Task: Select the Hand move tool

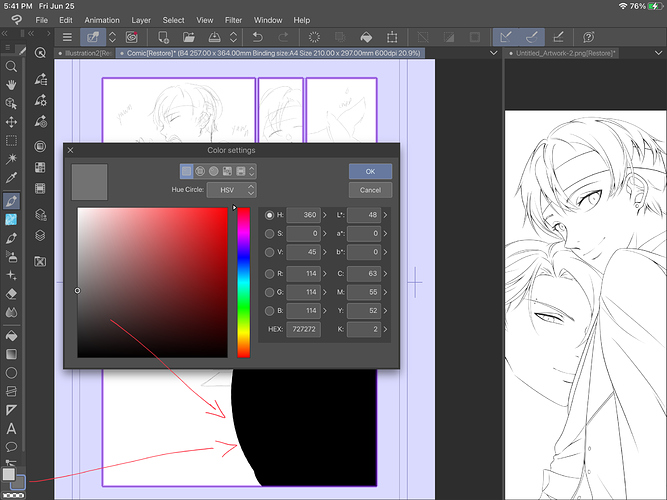Action: [x=11, y=85]
